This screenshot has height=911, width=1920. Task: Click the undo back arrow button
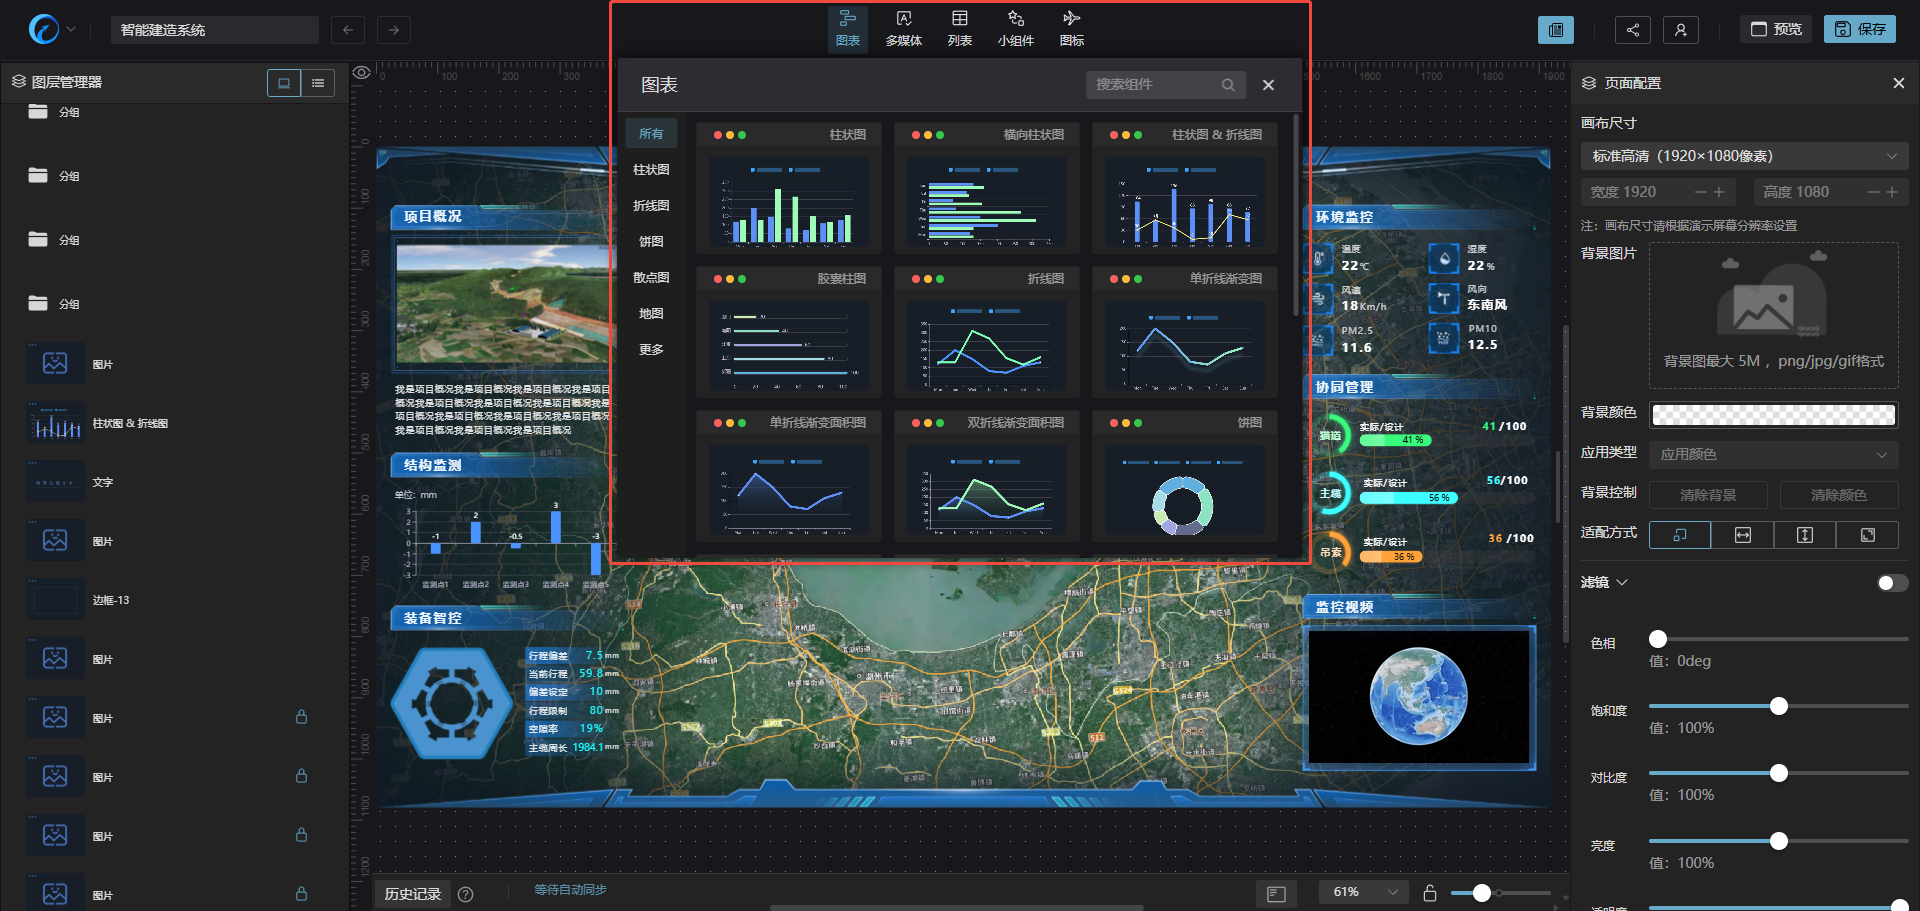pos(347,30)
